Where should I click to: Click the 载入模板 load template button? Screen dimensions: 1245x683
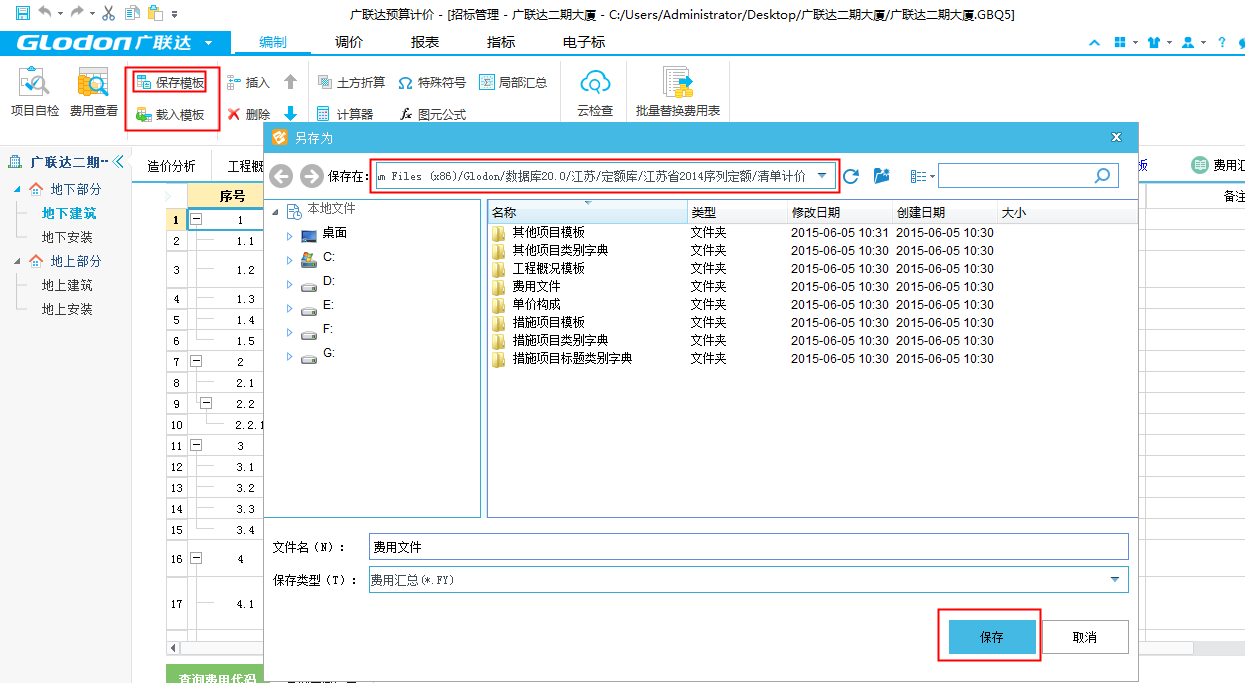pyautogui.click(x=170, y=115)
